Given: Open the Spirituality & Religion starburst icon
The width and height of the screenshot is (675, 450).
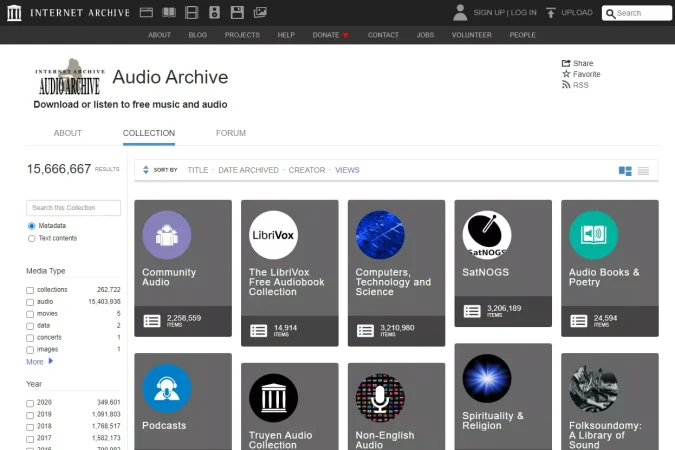Looking at the screenshot, I should pyautogui.click(x=487, y=379).
